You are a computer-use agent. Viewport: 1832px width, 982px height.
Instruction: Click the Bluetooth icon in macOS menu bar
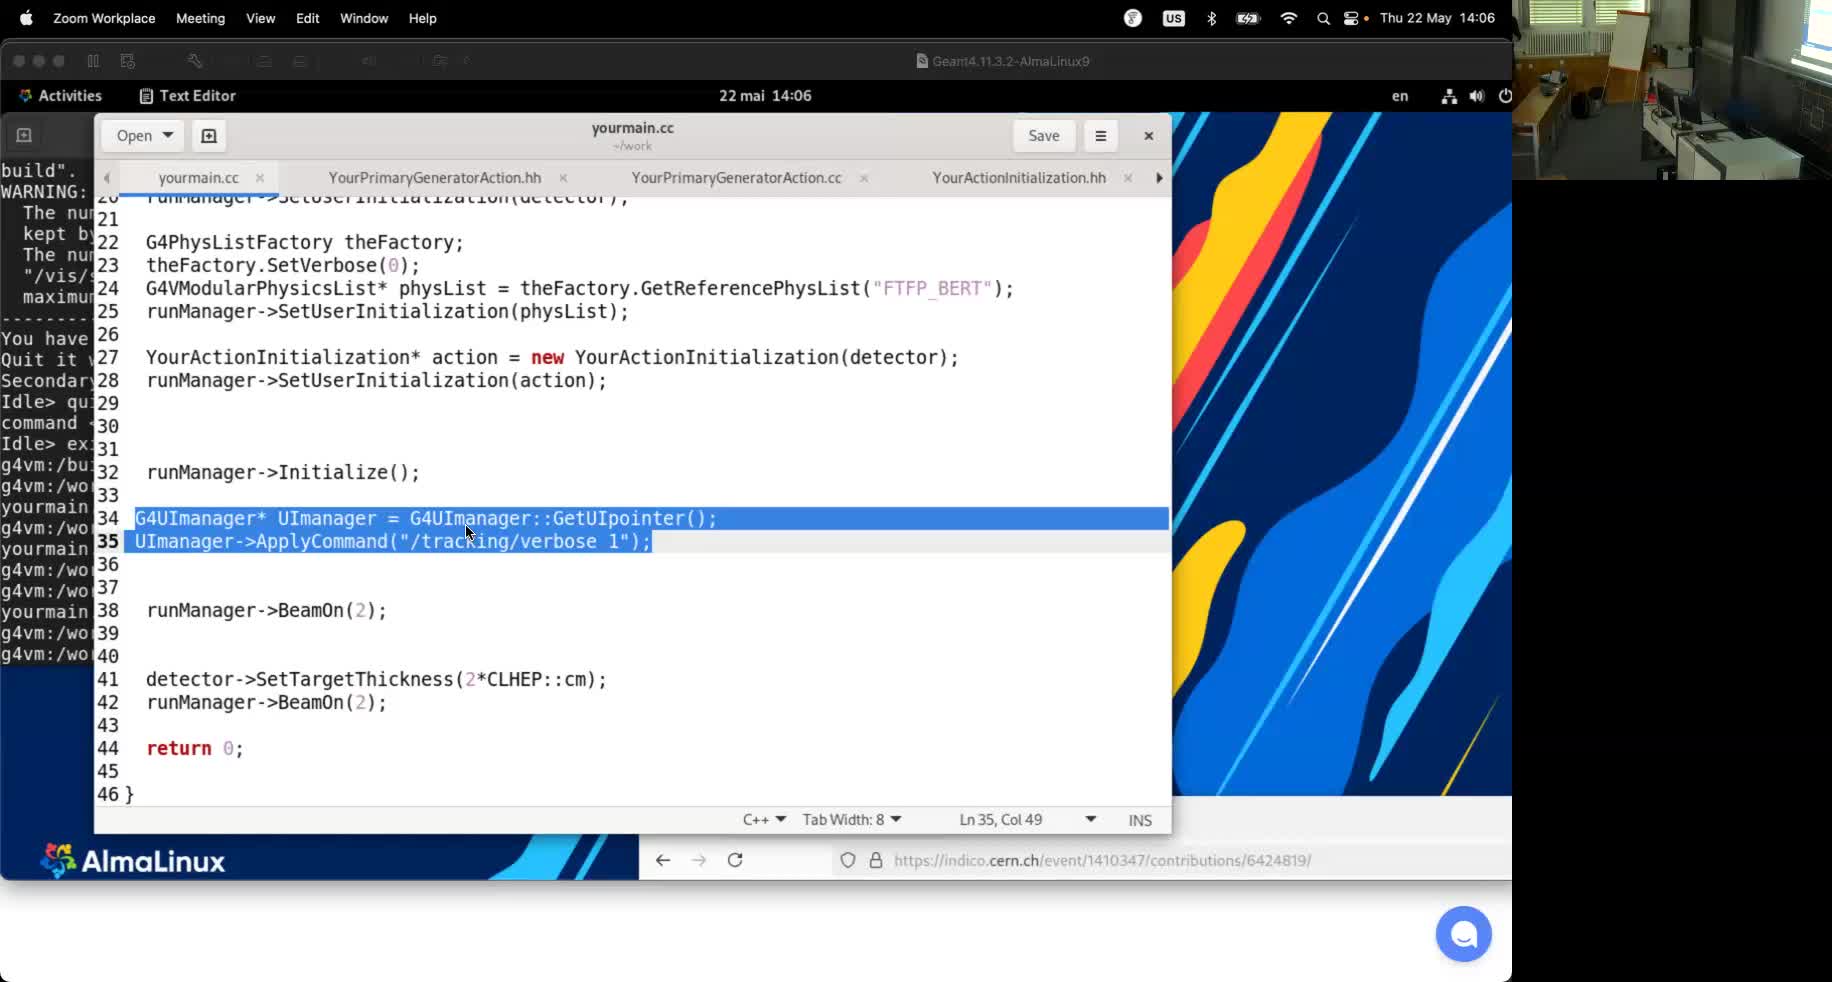pyautogui.click(x=1211, y=18)
